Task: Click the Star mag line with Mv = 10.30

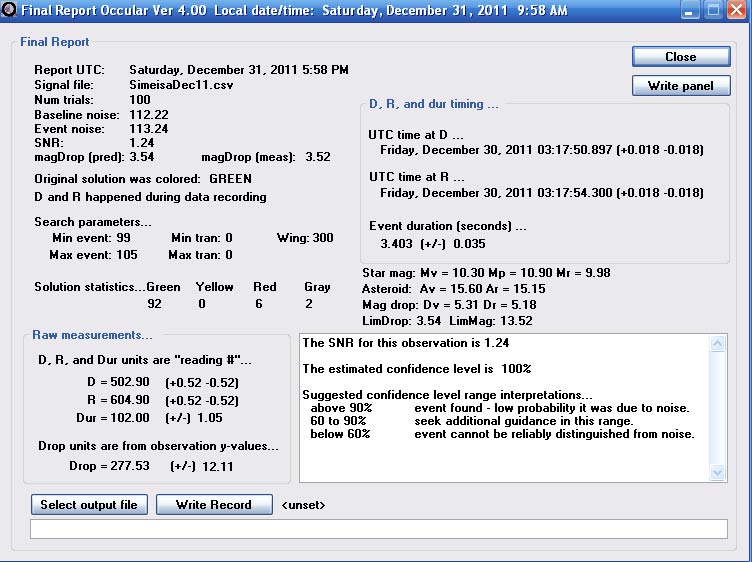Action: [x=486, y=273]
